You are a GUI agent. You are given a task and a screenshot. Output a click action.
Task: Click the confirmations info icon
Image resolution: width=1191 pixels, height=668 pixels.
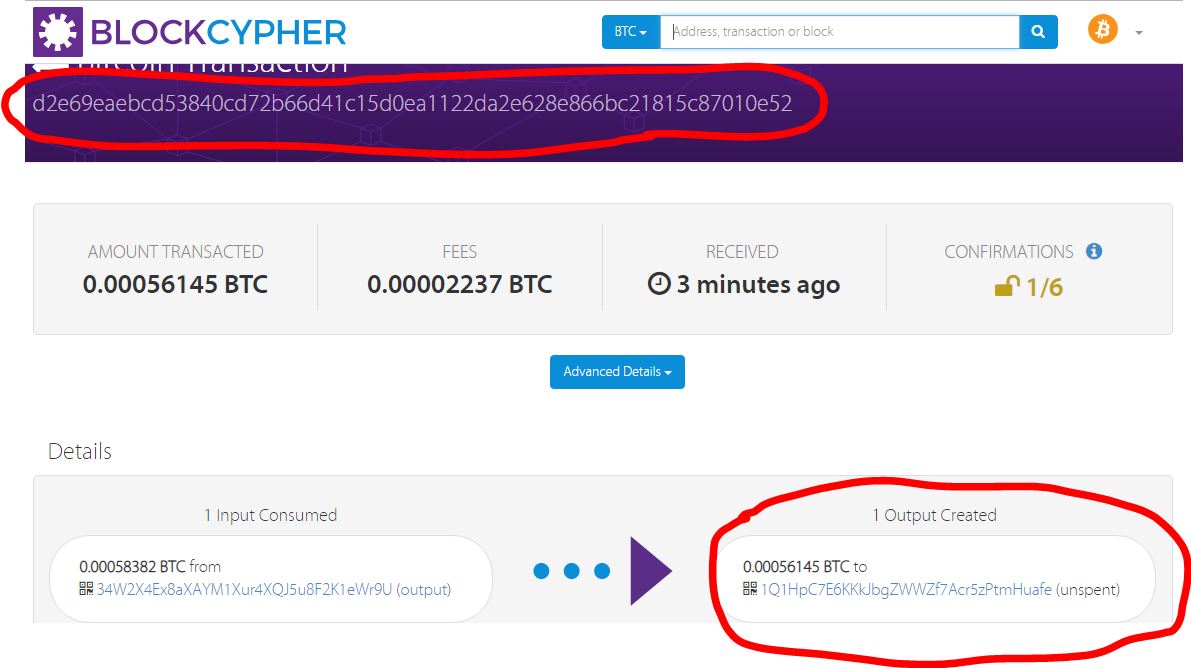1094,252
